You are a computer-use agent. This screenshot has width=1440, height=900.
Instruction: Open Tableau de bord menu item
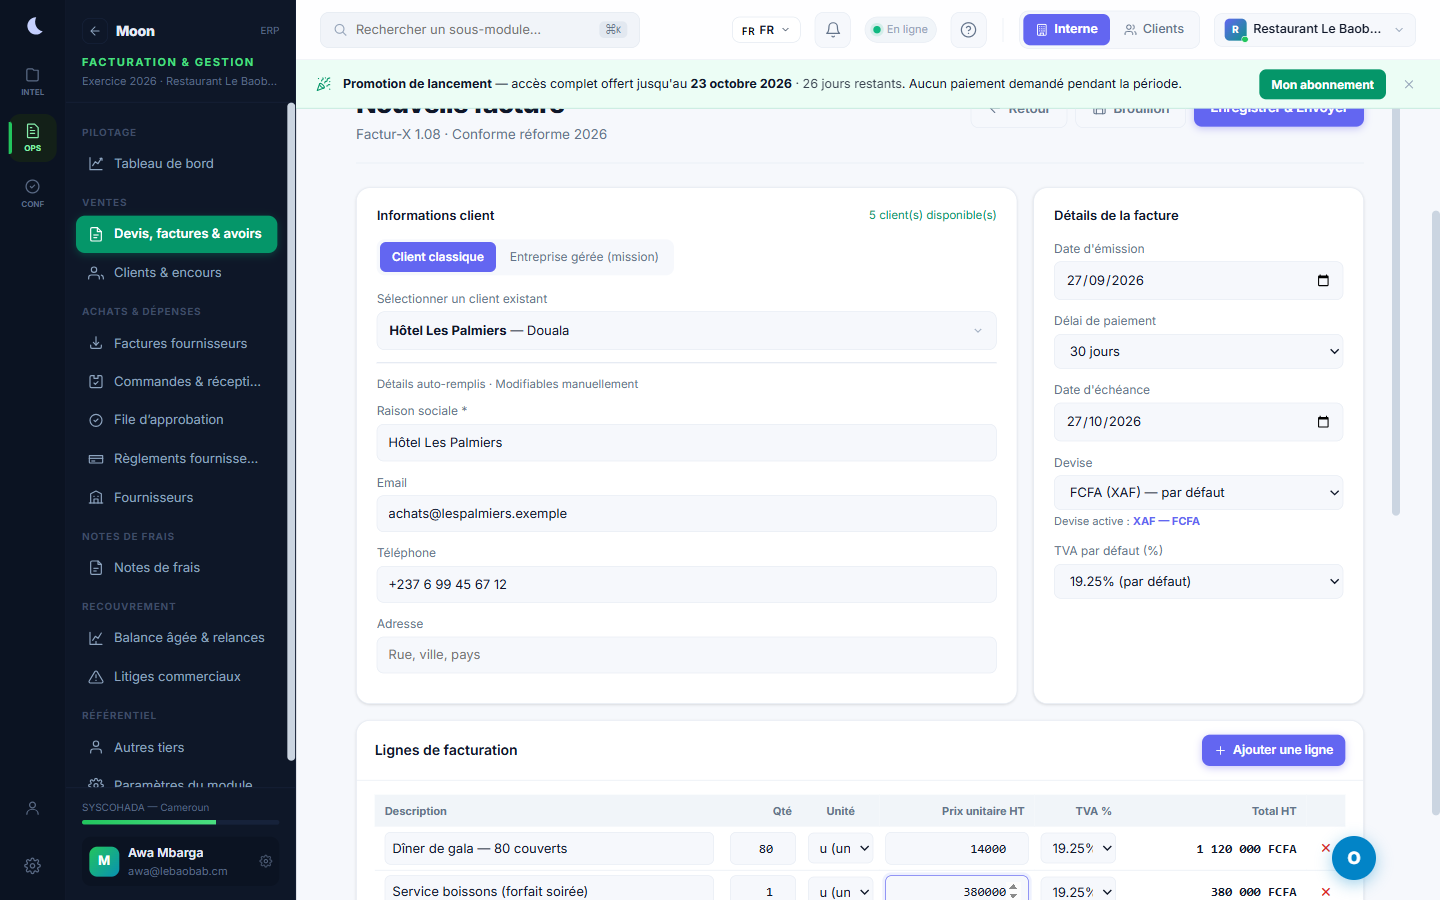point(176,163)
